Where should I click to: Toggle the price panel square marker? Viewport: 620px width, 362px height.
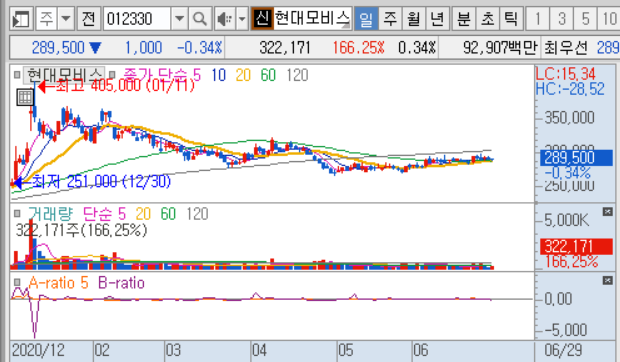pos(17,74)
